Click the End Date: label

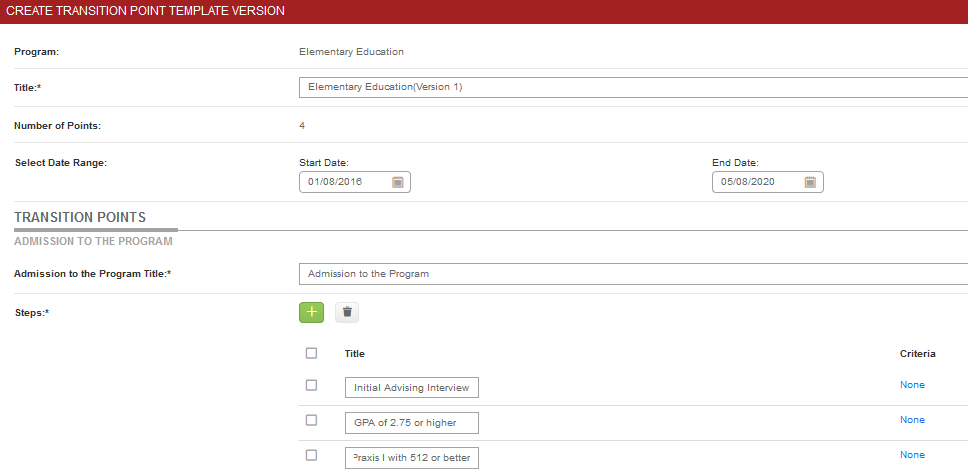[x=735, y=163]
